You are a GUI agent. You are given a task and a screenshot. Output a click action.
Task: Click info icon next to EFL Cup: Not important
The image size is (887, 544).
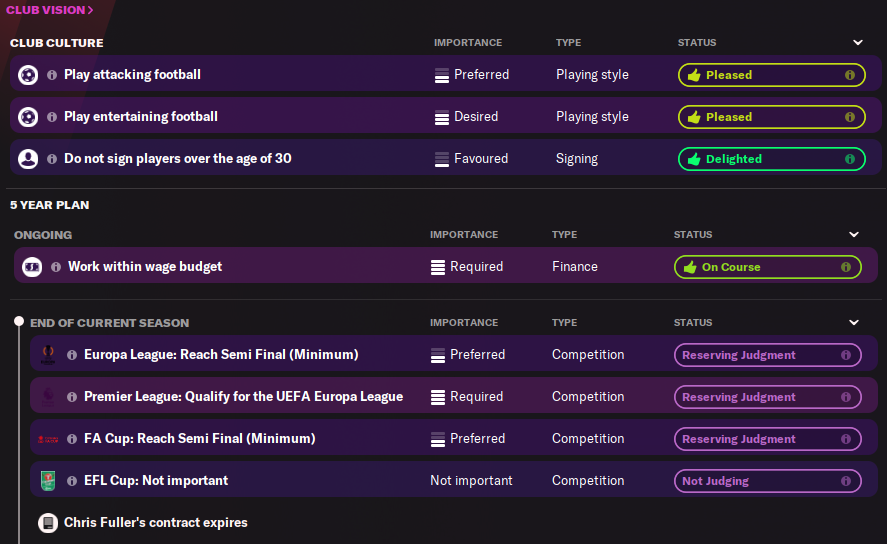(x=72, y=481)
